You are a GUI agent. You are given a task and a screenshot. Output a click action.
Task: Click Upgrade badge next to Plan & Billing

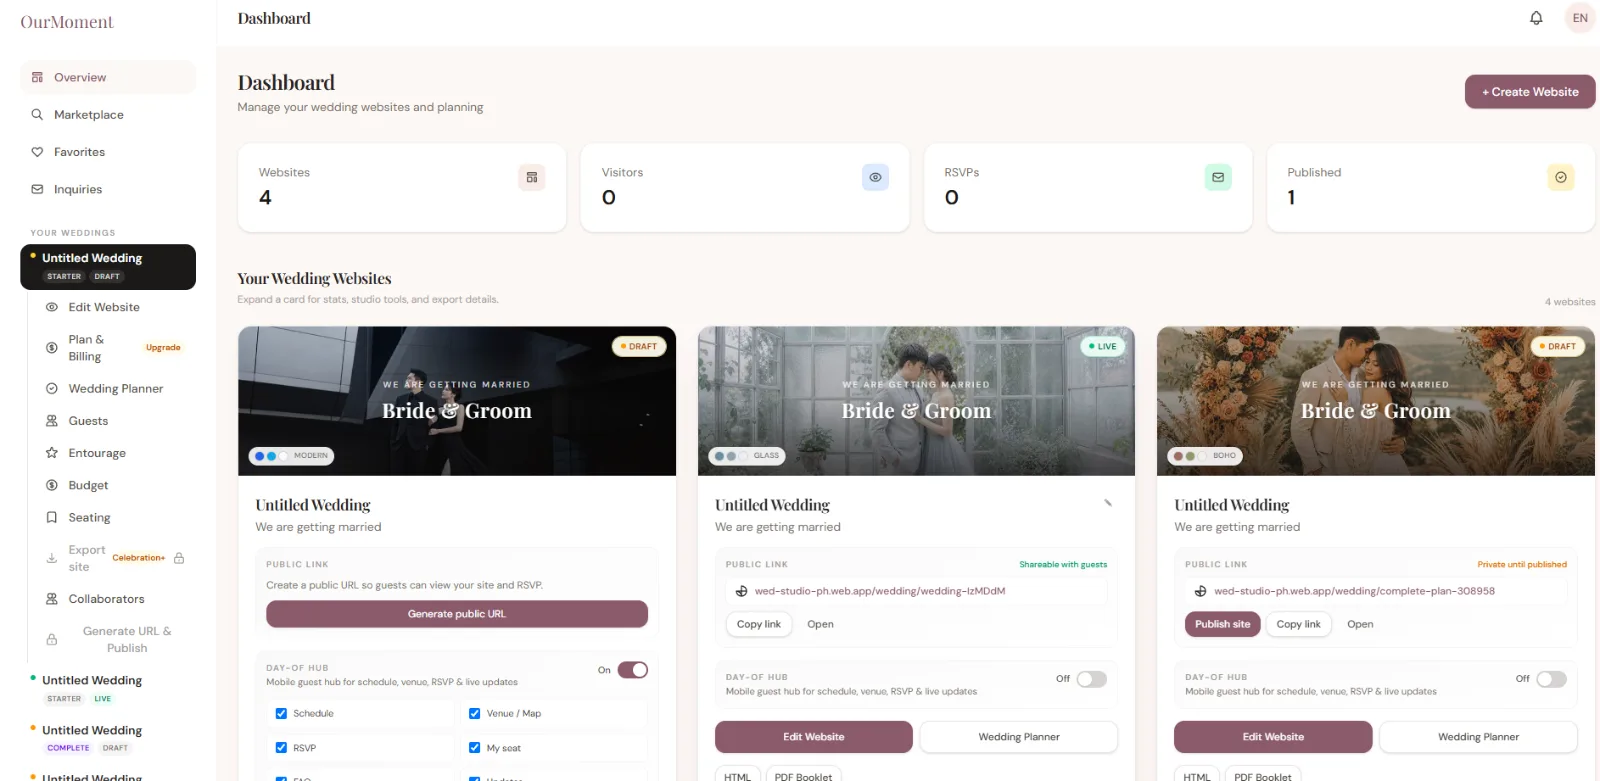pos(163,348)
